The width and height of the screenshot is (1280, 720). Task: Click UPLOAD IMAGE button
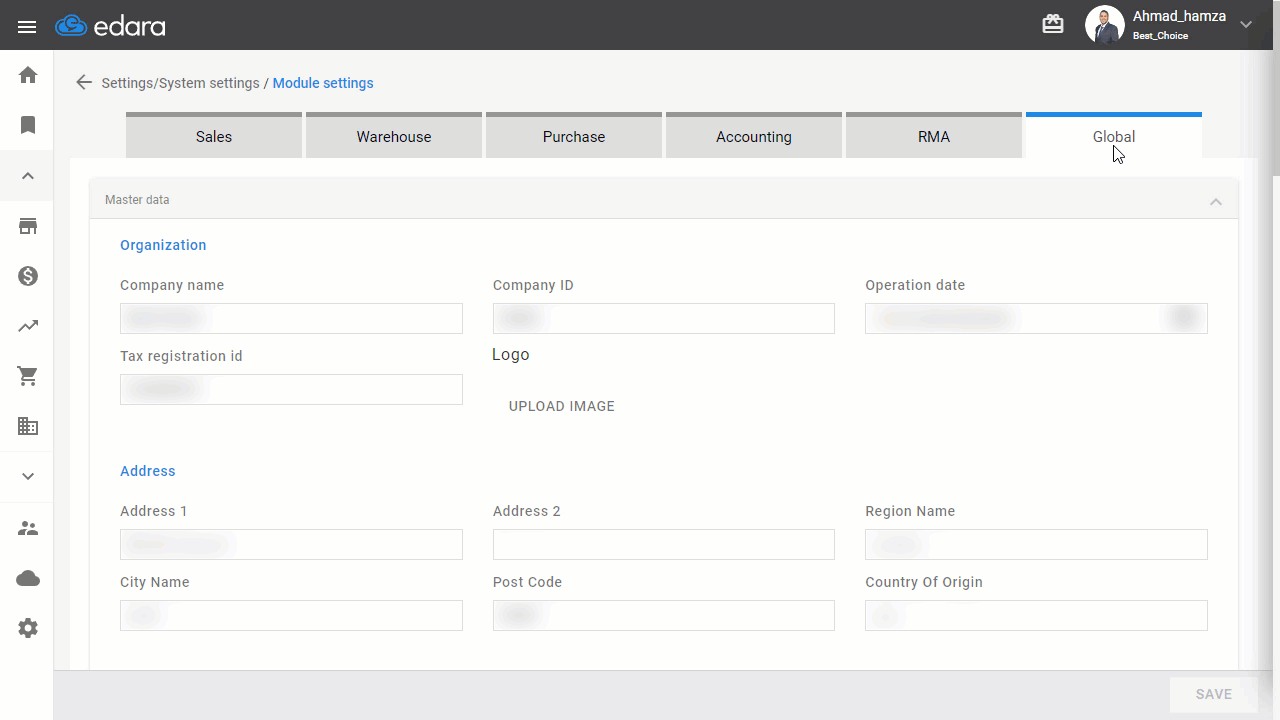[x=562, y=406]
